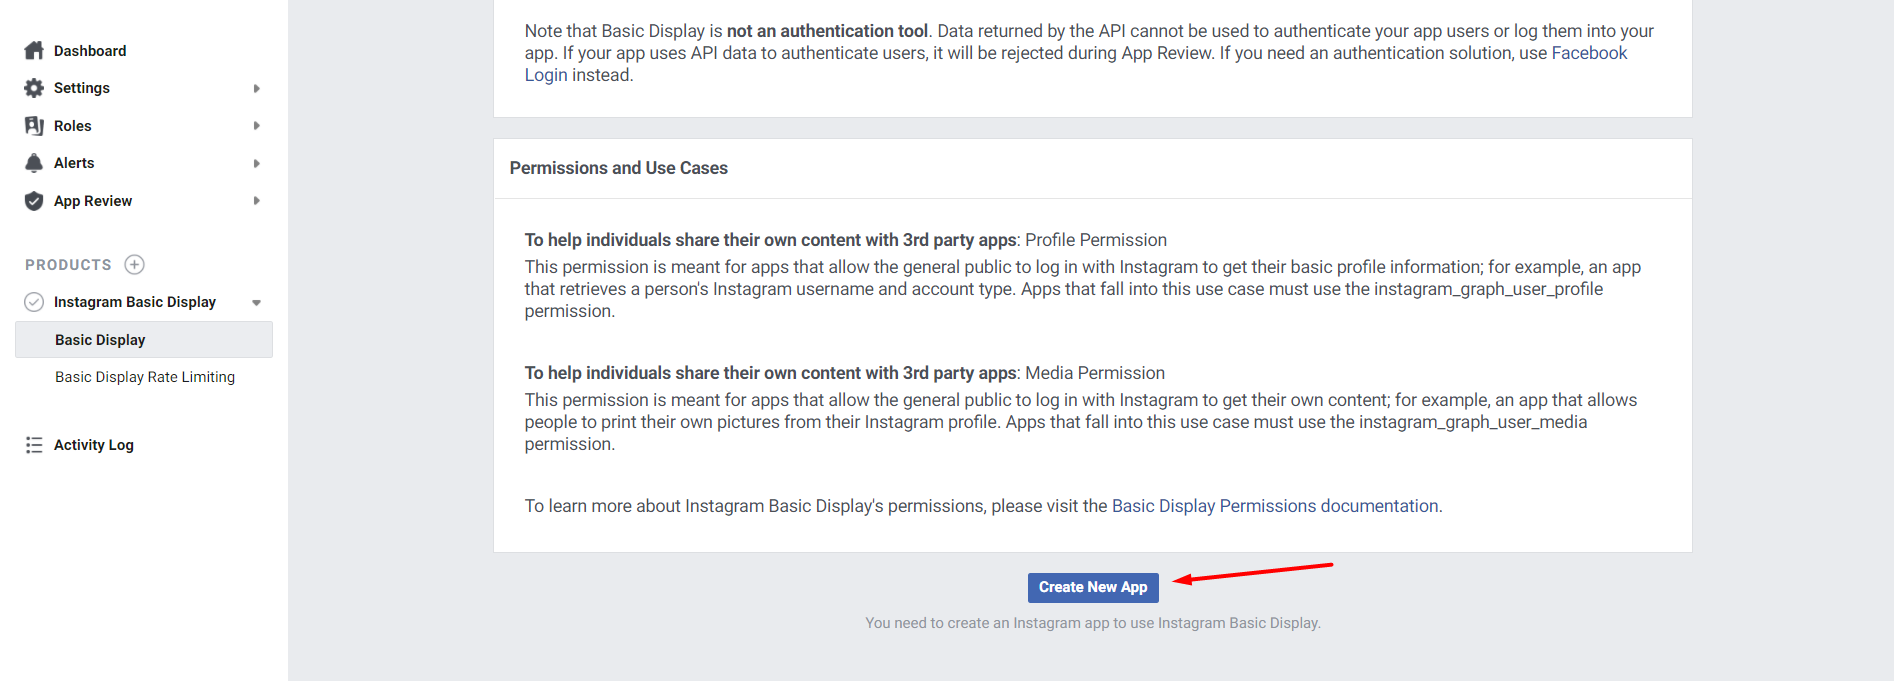Open Basic Display Rate Limiting
Viewport: 1894px width, 681px height.
click(145, 377)
